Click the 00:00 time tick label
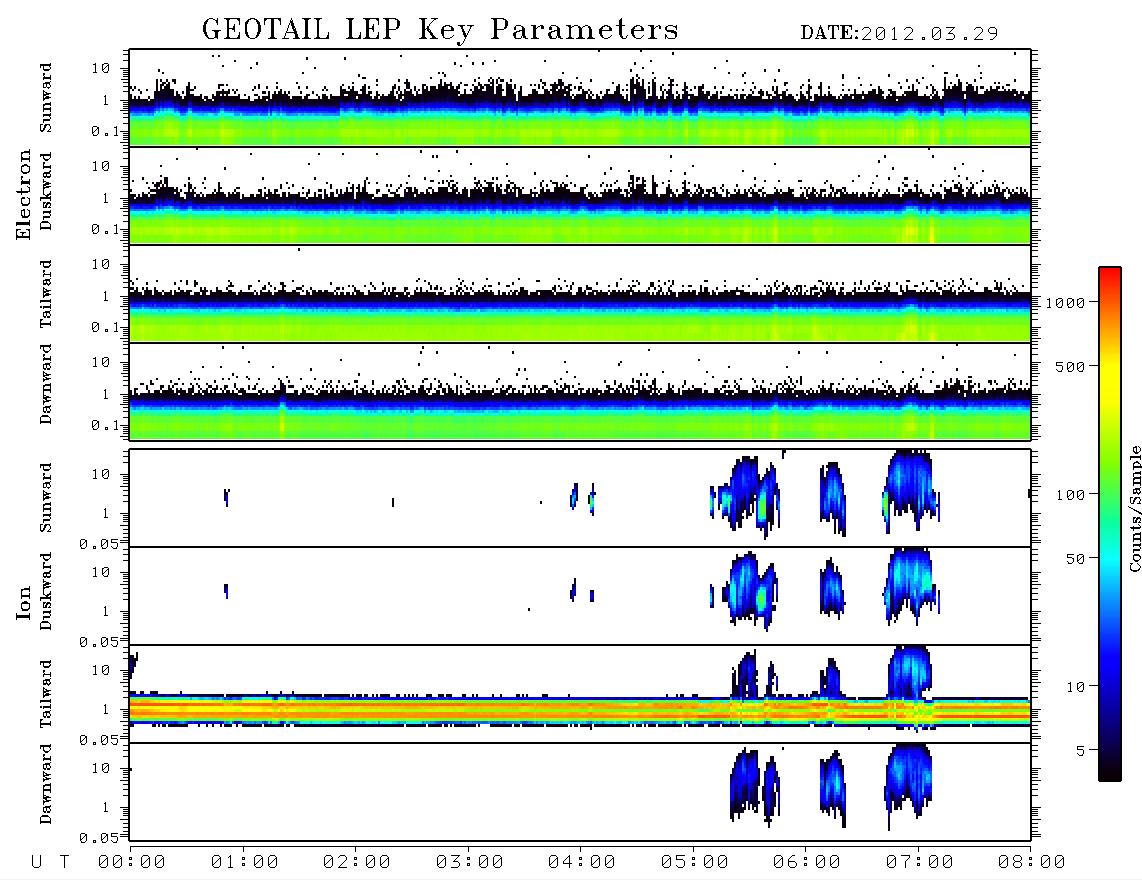The height and width of the screenshot is (880, 1142). pyautogui.click(x=132, y=863)
